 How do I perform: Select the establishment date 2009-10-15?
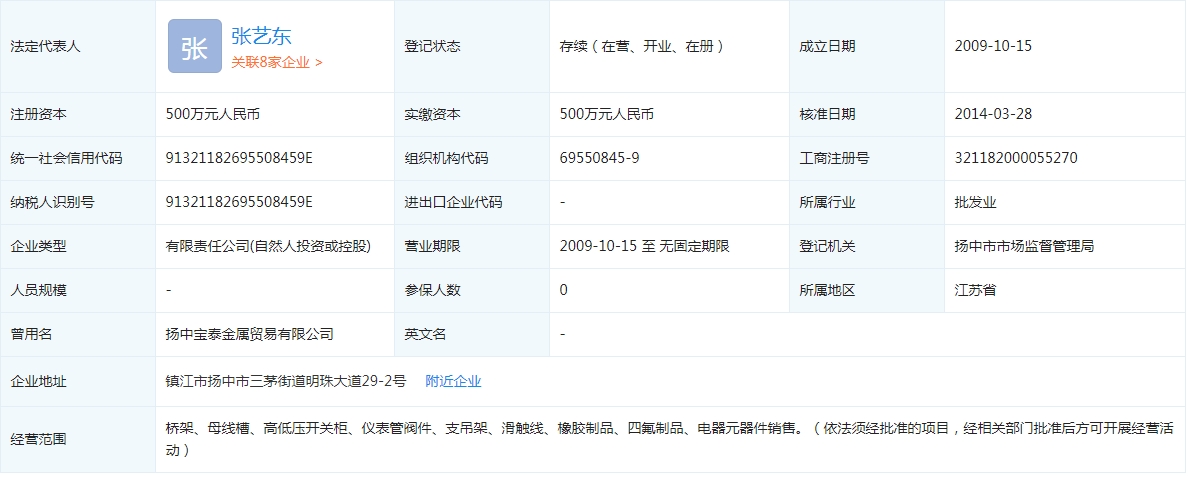click(992, 46)
